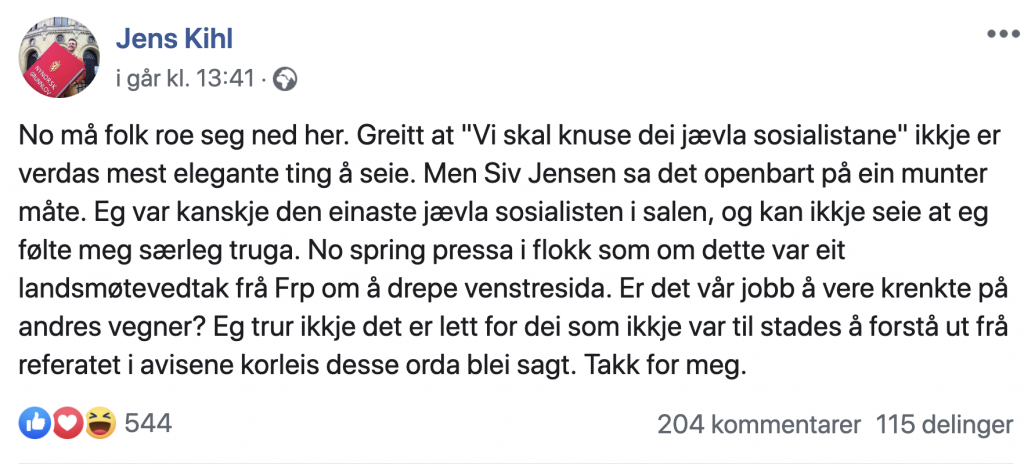This screenshot has width=1024, height=464.
Task: Show who reacted via the 544 count
Action: [x=148, y=424]
